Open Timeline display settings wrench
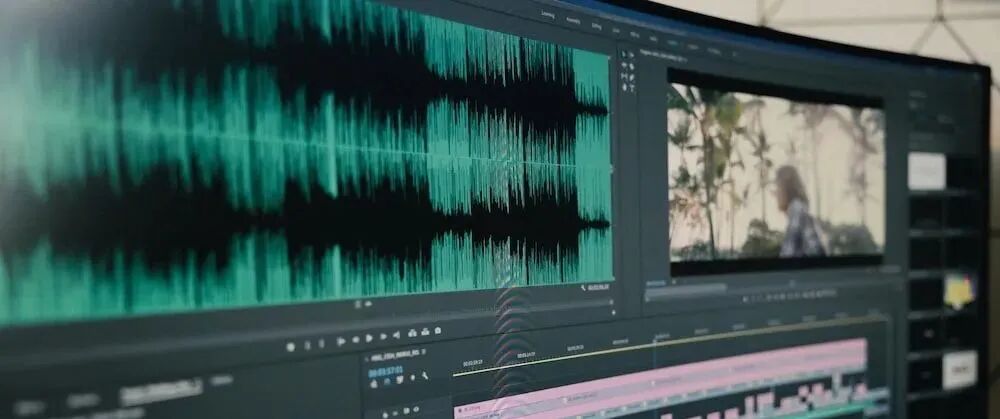Viewport: 1000px width, 419px height. [425, 376]
